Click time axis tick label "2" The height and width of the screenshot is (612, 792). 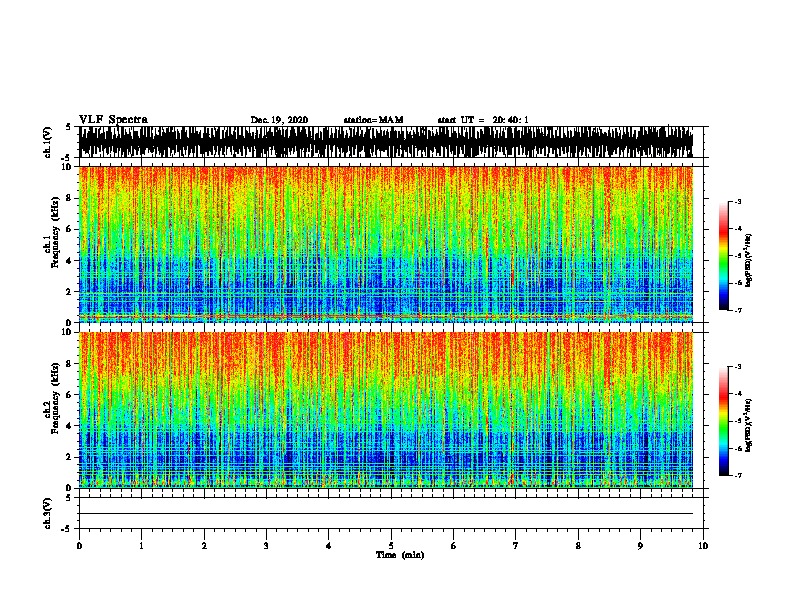tap(204, 546)
